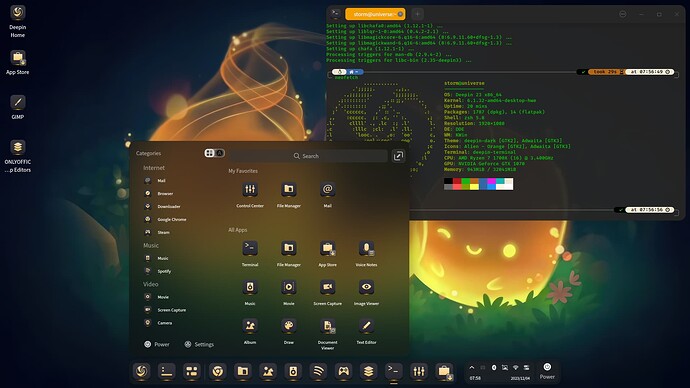Open Movie player in the All Apps grid
The height and width of the screenshot is (388, 690).
pos(289,287)
